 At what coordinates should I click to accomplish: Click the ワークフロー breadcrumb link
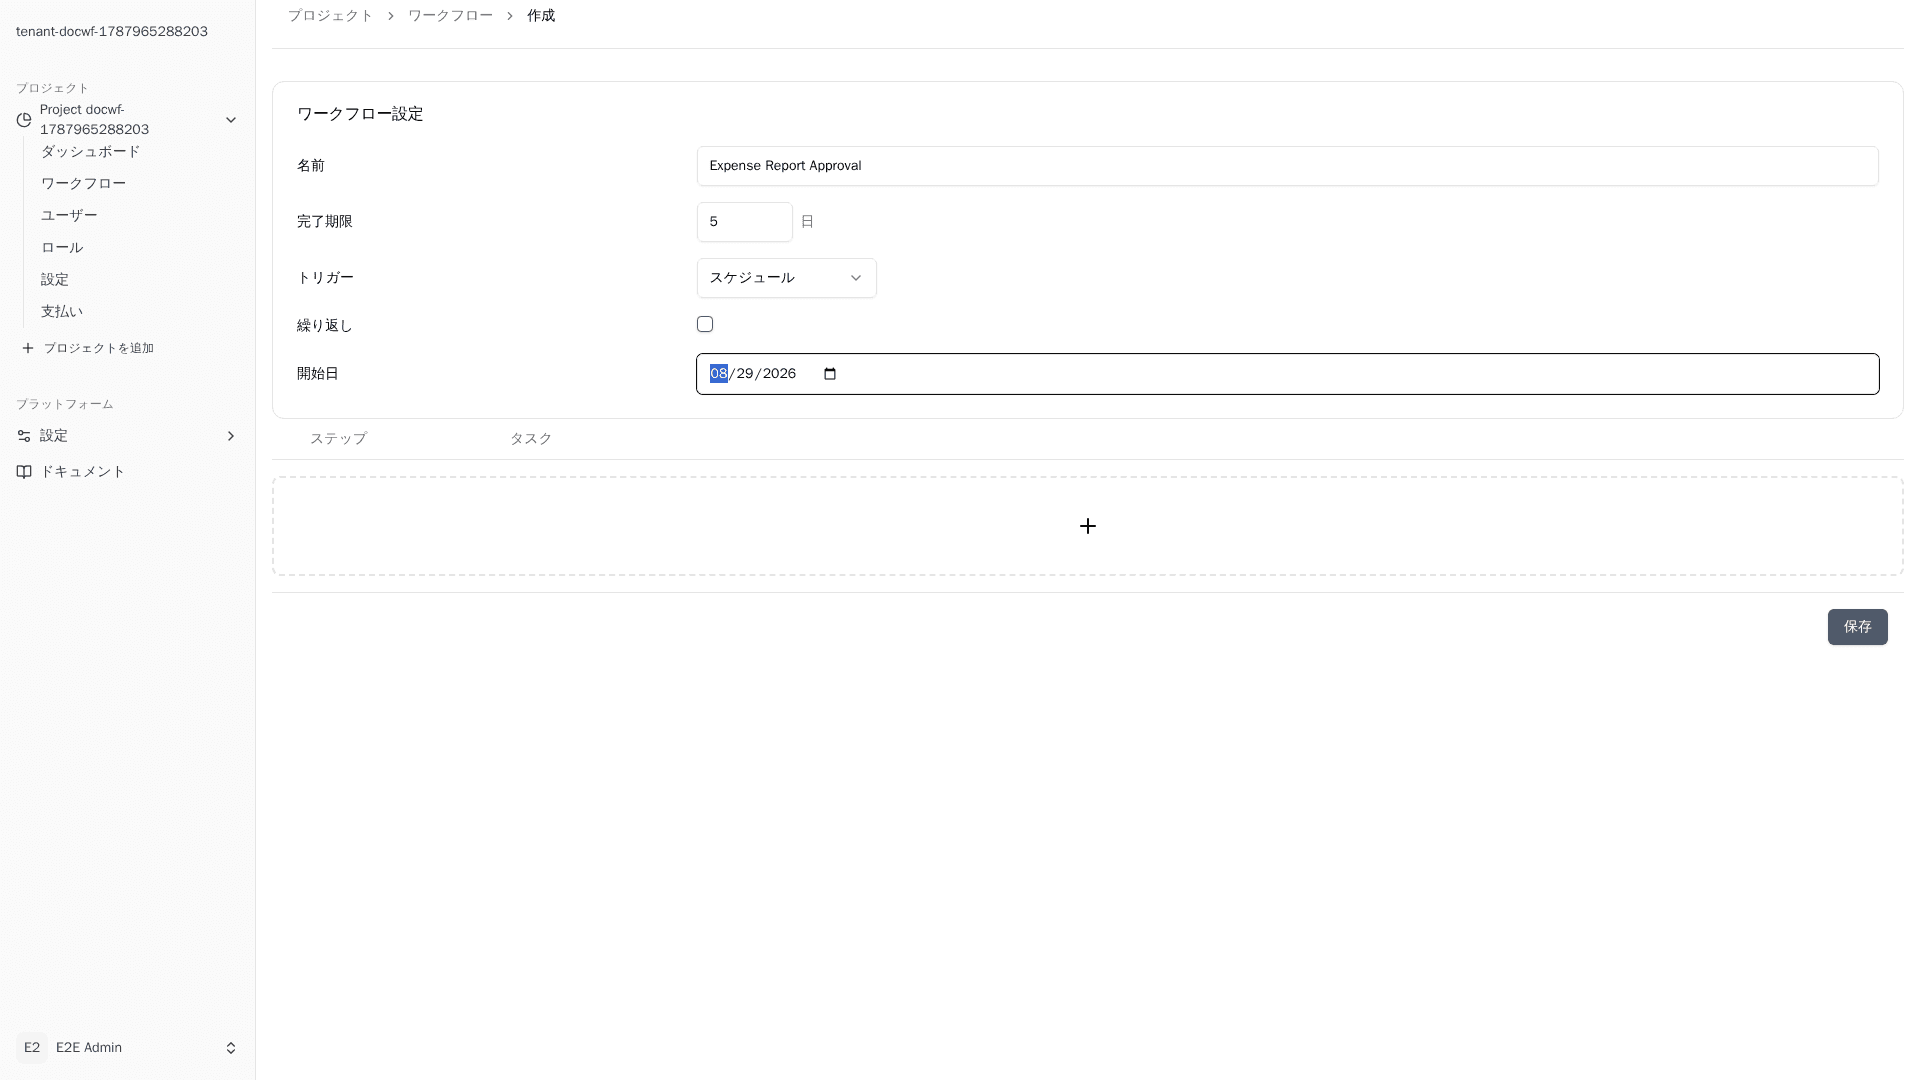(450, 16)
